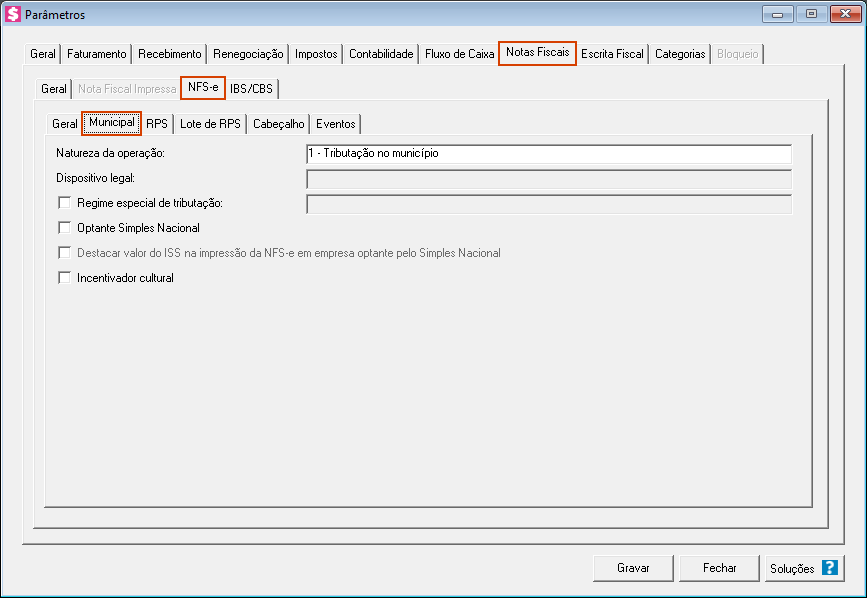Open the Natureza da operação field
This screenshot has width=867, height=598.
tap(549, 154)
